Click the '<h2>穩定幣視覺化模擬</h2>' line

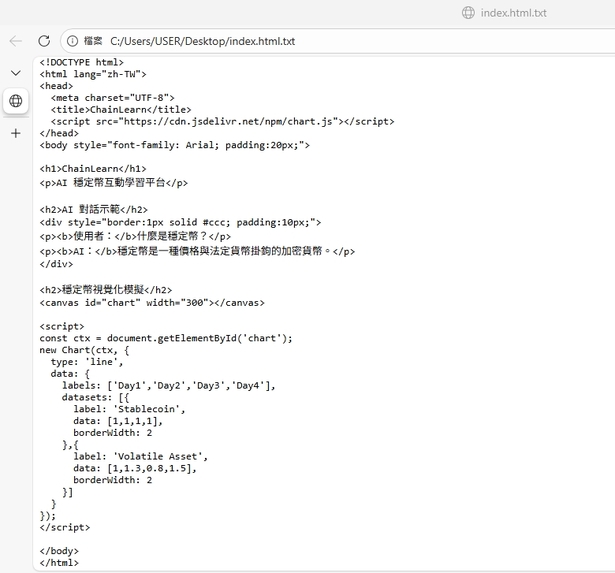click(106, 290)
